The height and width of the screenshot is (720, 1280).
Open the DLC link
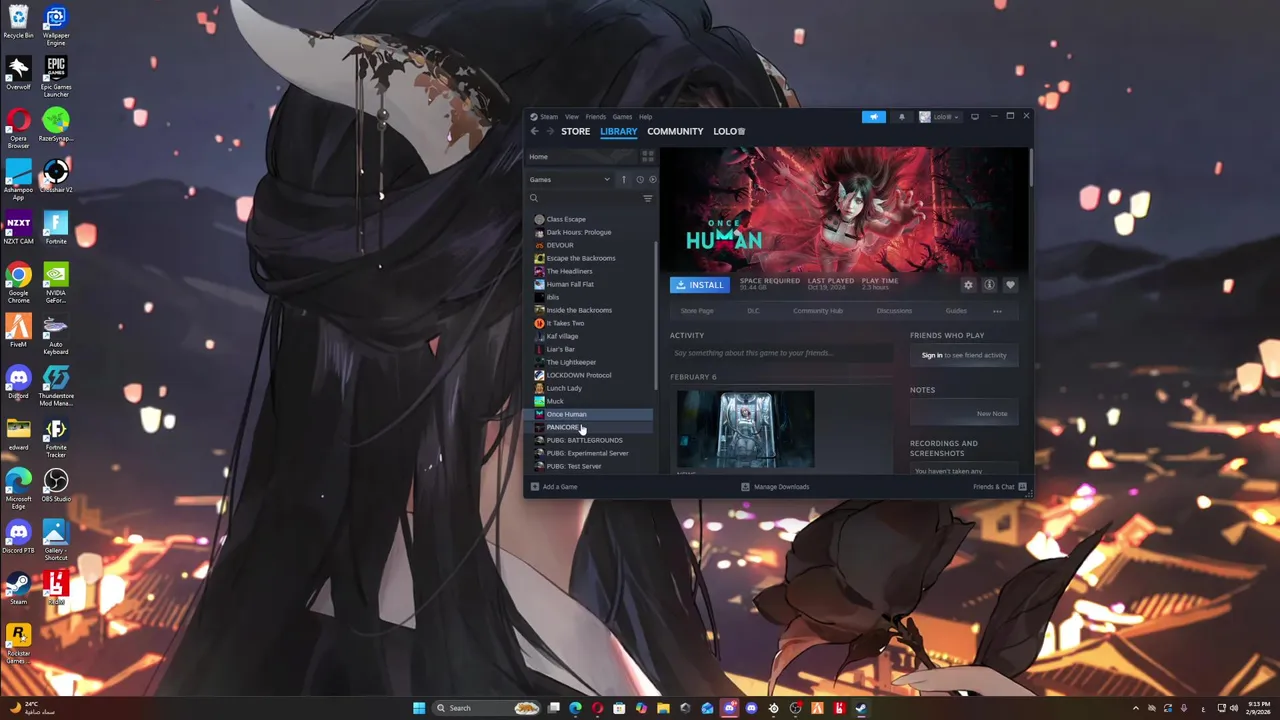pyautogui.click(x=753, y=311)
